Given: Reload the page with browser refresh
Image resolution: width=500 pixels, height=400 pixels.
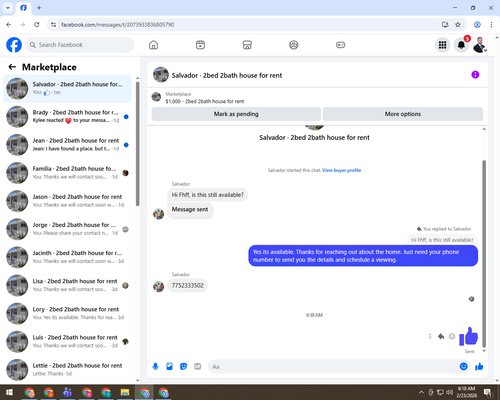Looking at the screenshot, I should (x=37, y=24).
